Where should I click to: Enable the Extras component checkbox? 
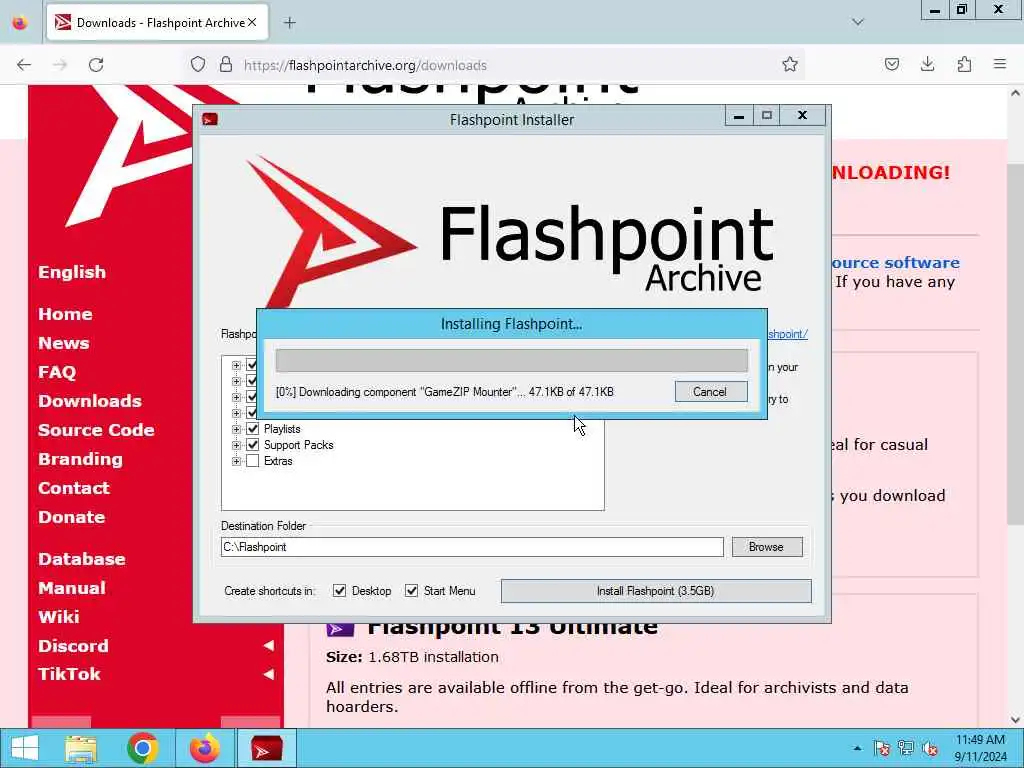click(x=253, y=461)
